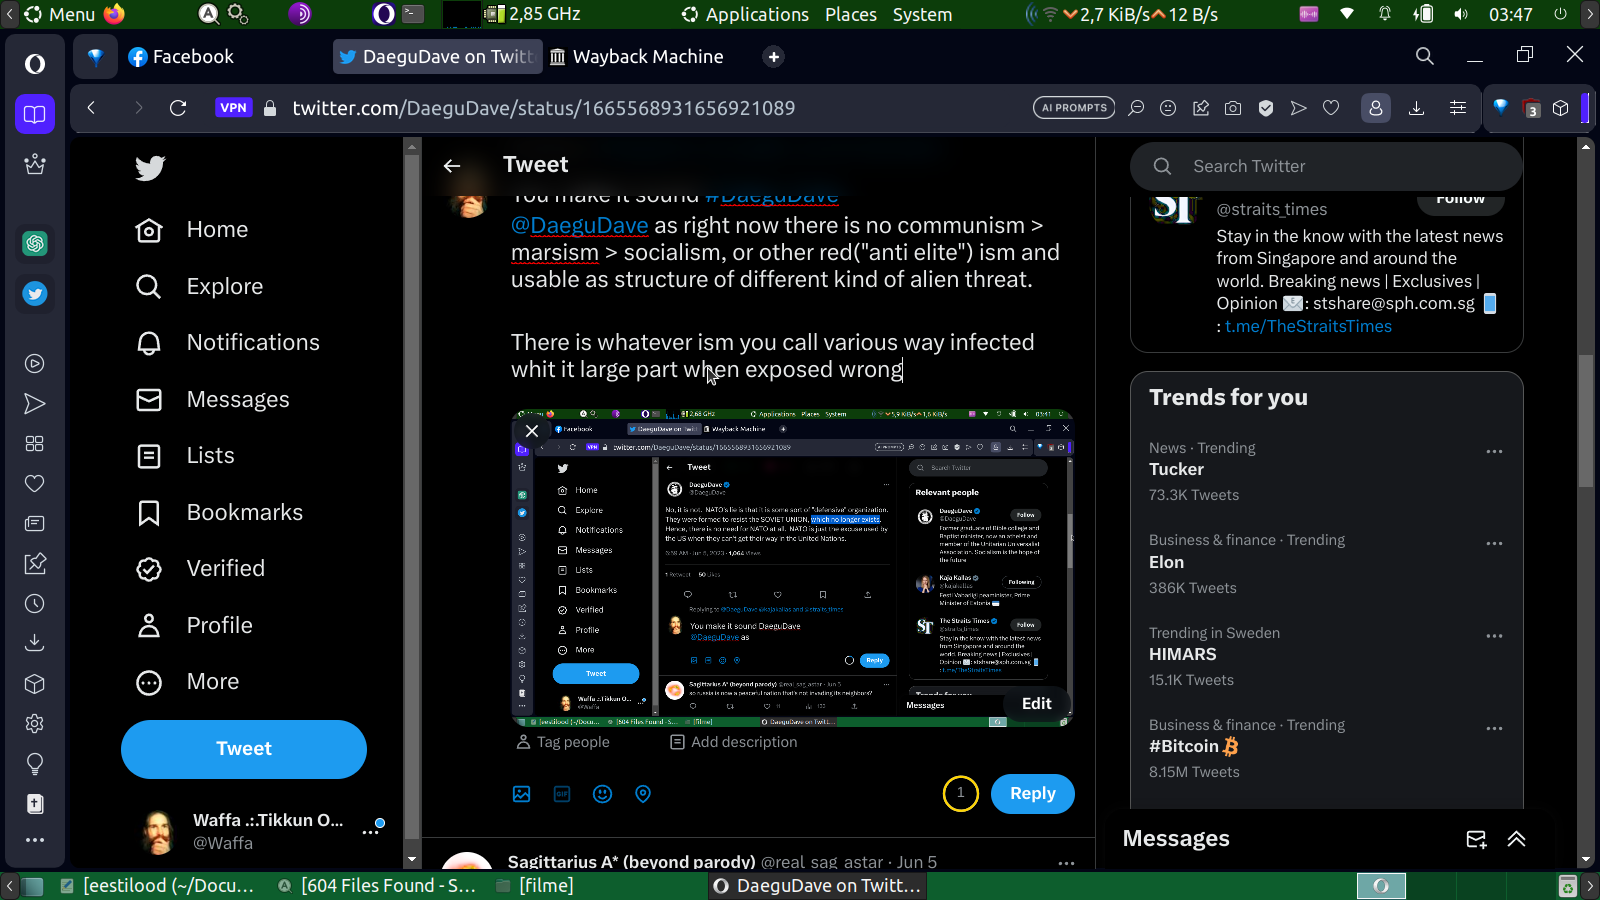Go back using the Tweet header arrow
The height and width of the screenshot is (900, 1600).
click(x=452, y=166)
